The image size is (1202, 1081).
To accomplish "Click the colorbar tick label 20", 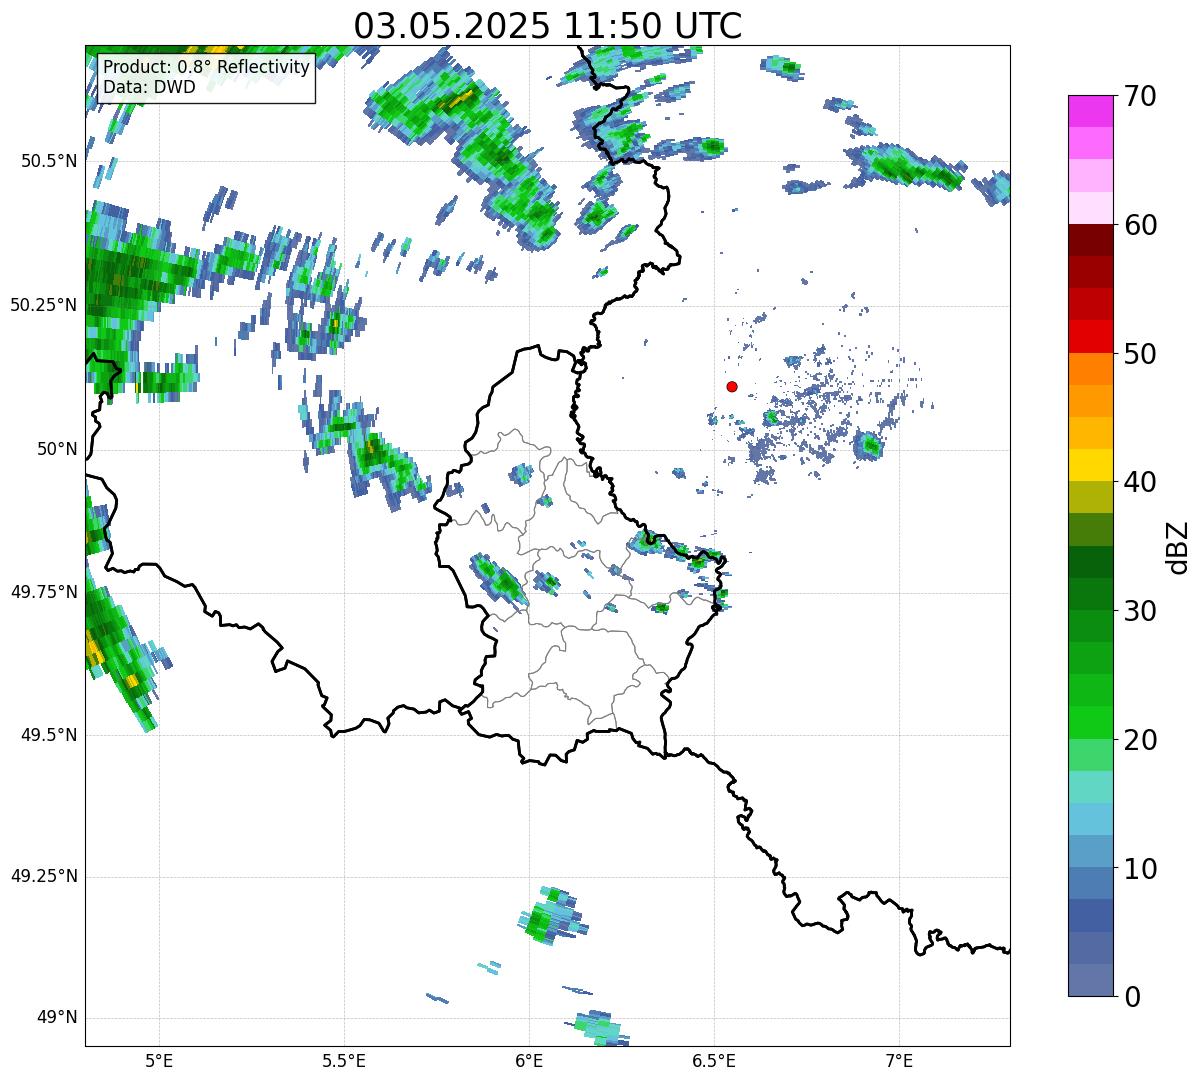I will [x=1140, y=740].
